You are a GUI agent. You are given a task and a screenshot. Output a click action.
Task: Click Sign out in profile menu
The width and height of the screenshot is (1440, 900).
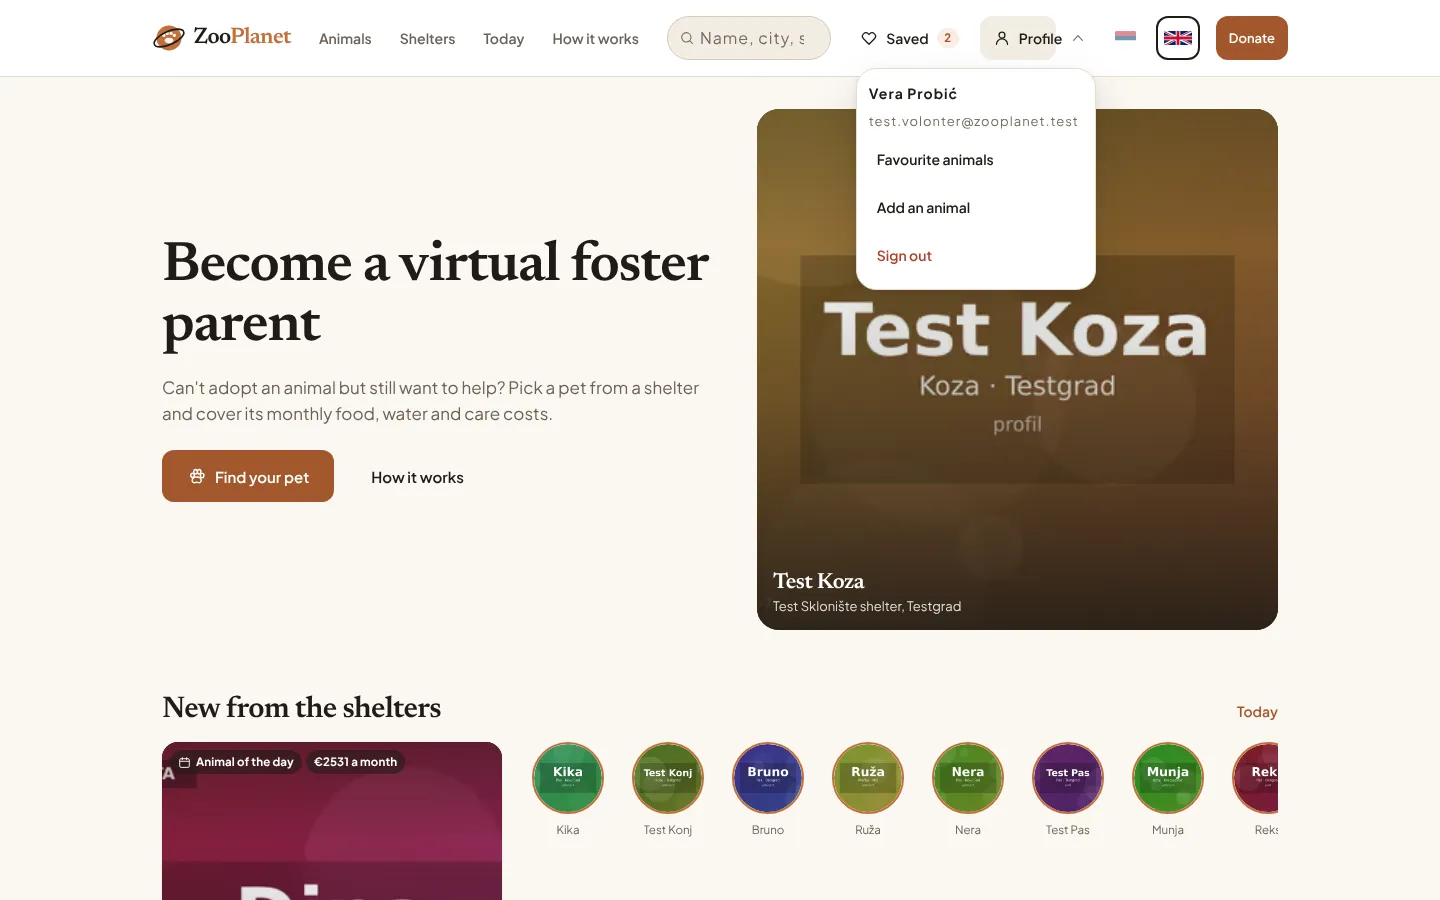coord(976,256)
